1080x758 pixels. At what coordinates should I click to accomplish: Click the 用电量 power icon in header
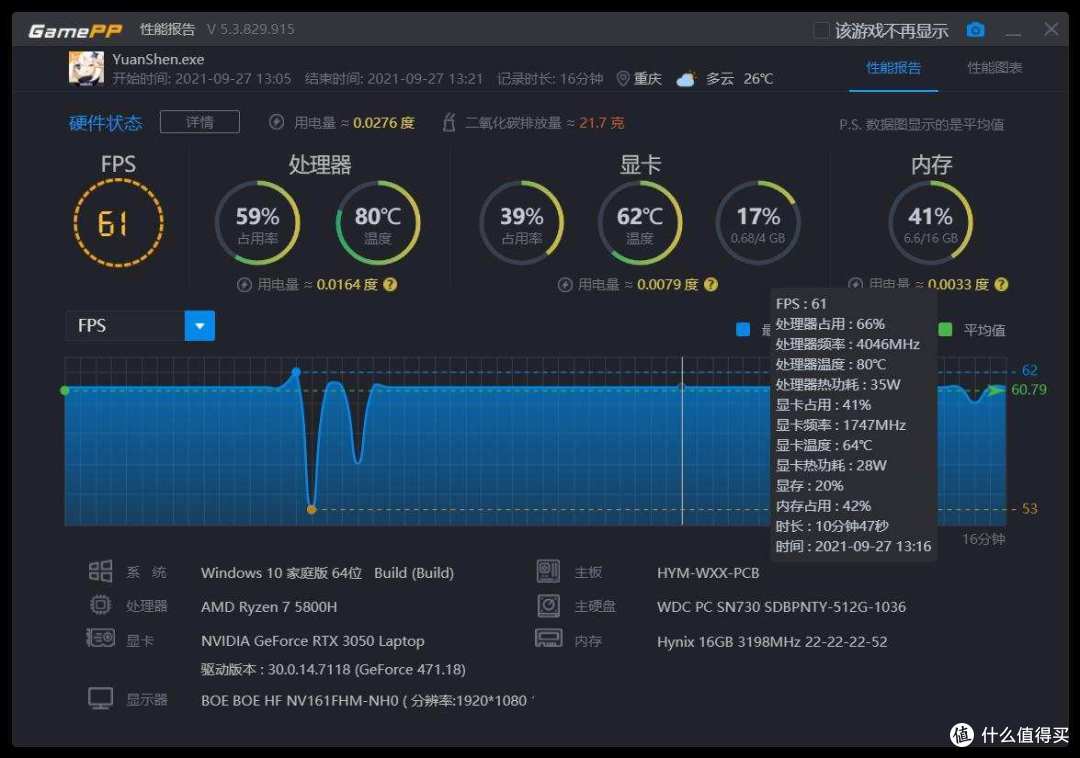coord(276,122)
